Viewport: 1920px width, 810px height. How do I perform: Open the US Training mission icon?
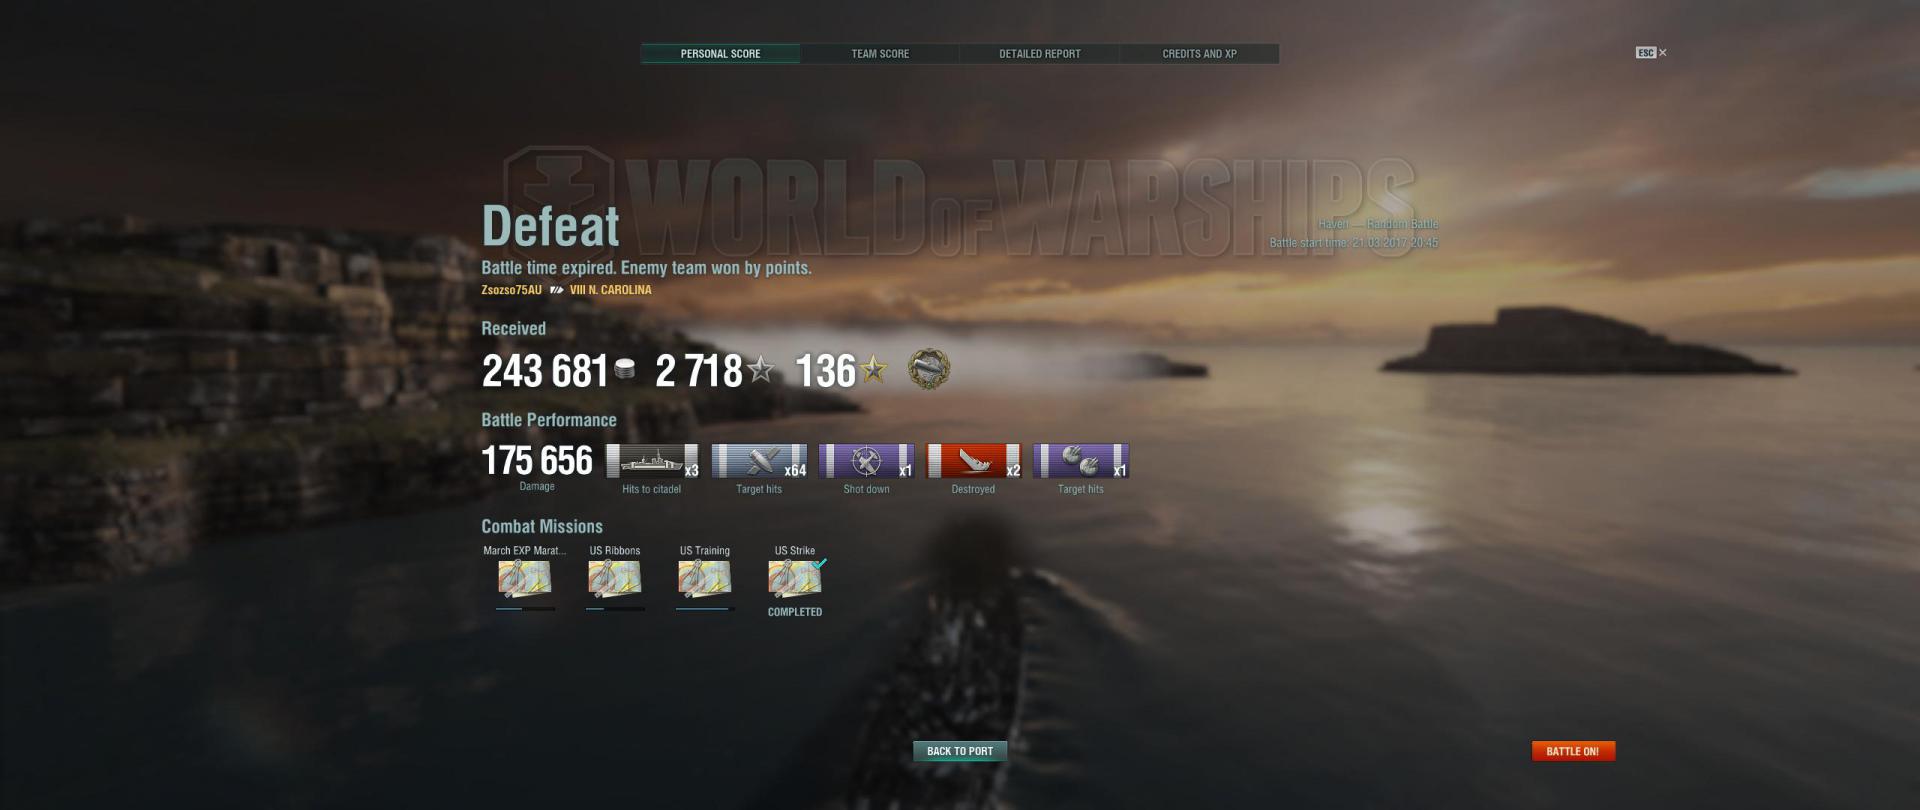[704, 579]
